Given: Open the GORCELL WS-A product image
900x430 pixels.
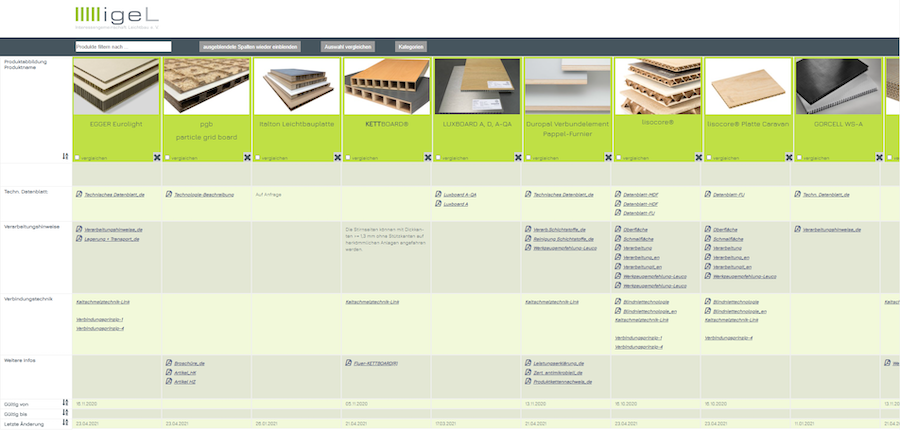Looking at the screenshot, I should pyautogui.click(x=838, y=86).
